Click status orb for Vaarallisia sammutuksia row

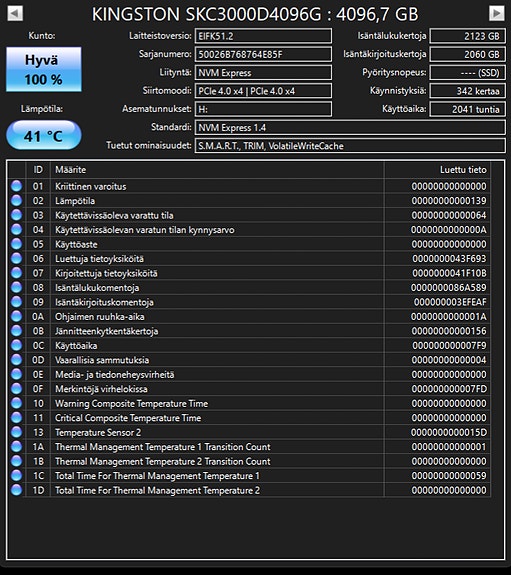pos(17,360)
